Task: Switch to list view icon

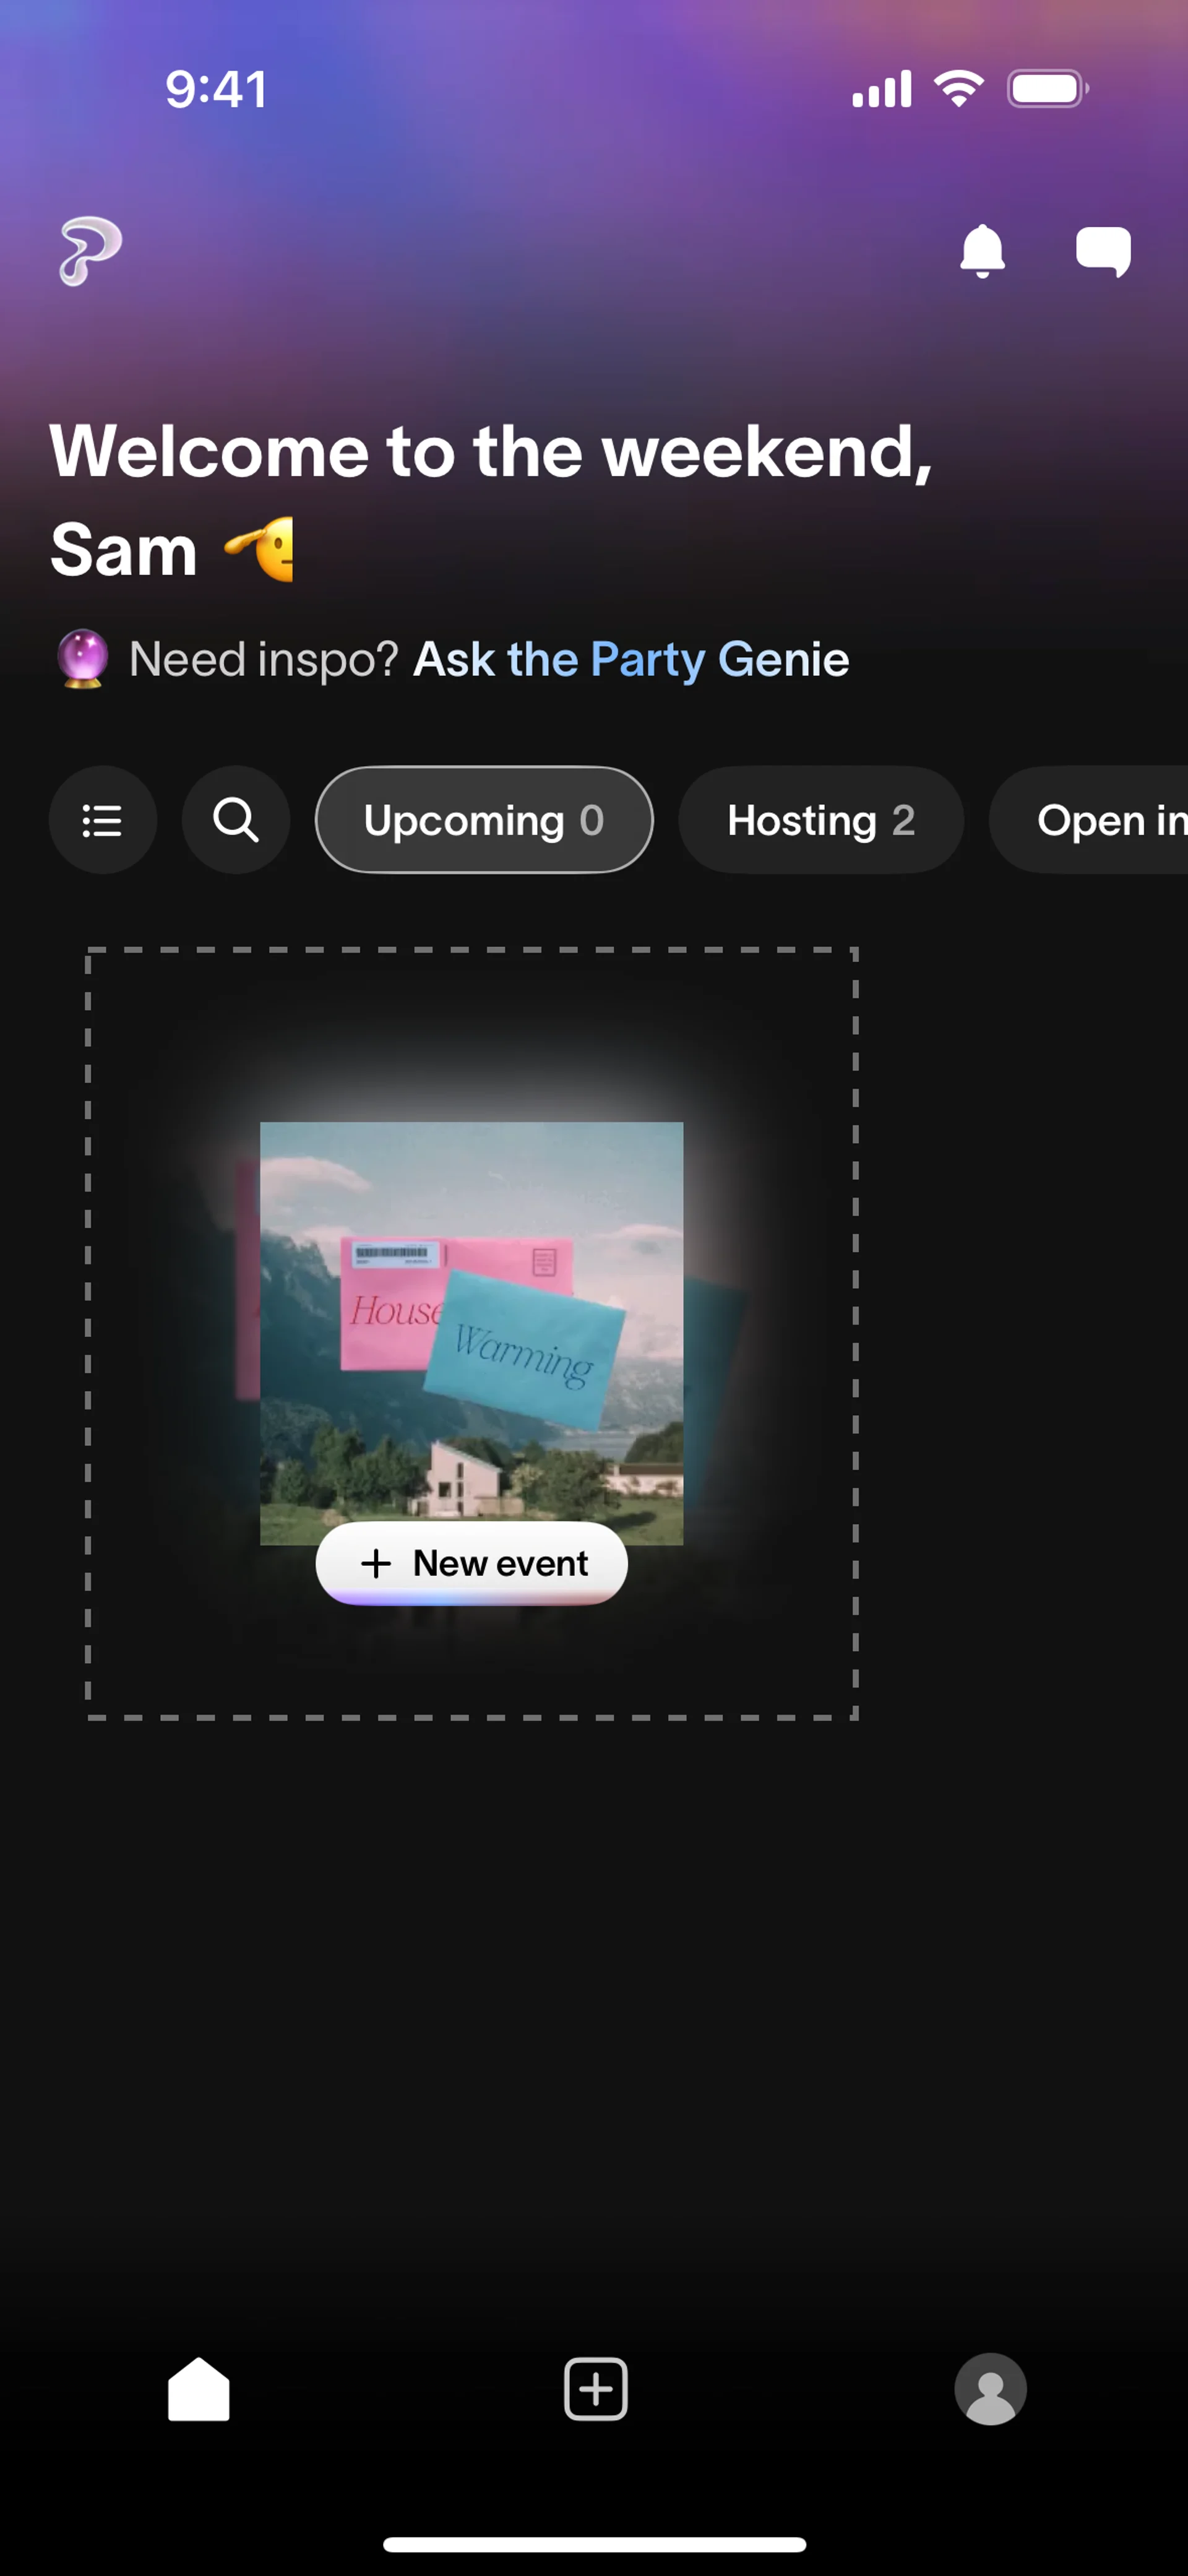Action: pos(102,820)
